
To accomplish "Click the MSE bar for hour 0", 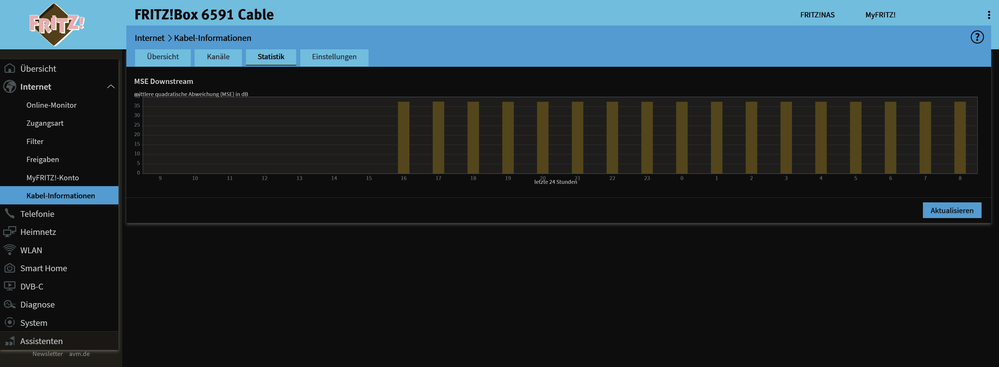I will coord(682,137).
